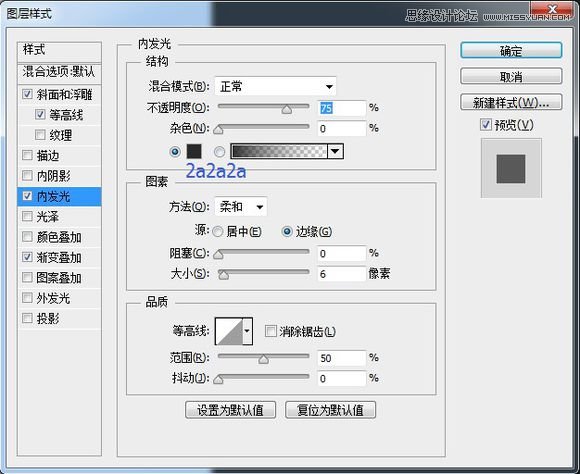Open the 渐变叠加 style settings
The width and height of the screenshot is (580, 474).
click(x=59, y=257)
